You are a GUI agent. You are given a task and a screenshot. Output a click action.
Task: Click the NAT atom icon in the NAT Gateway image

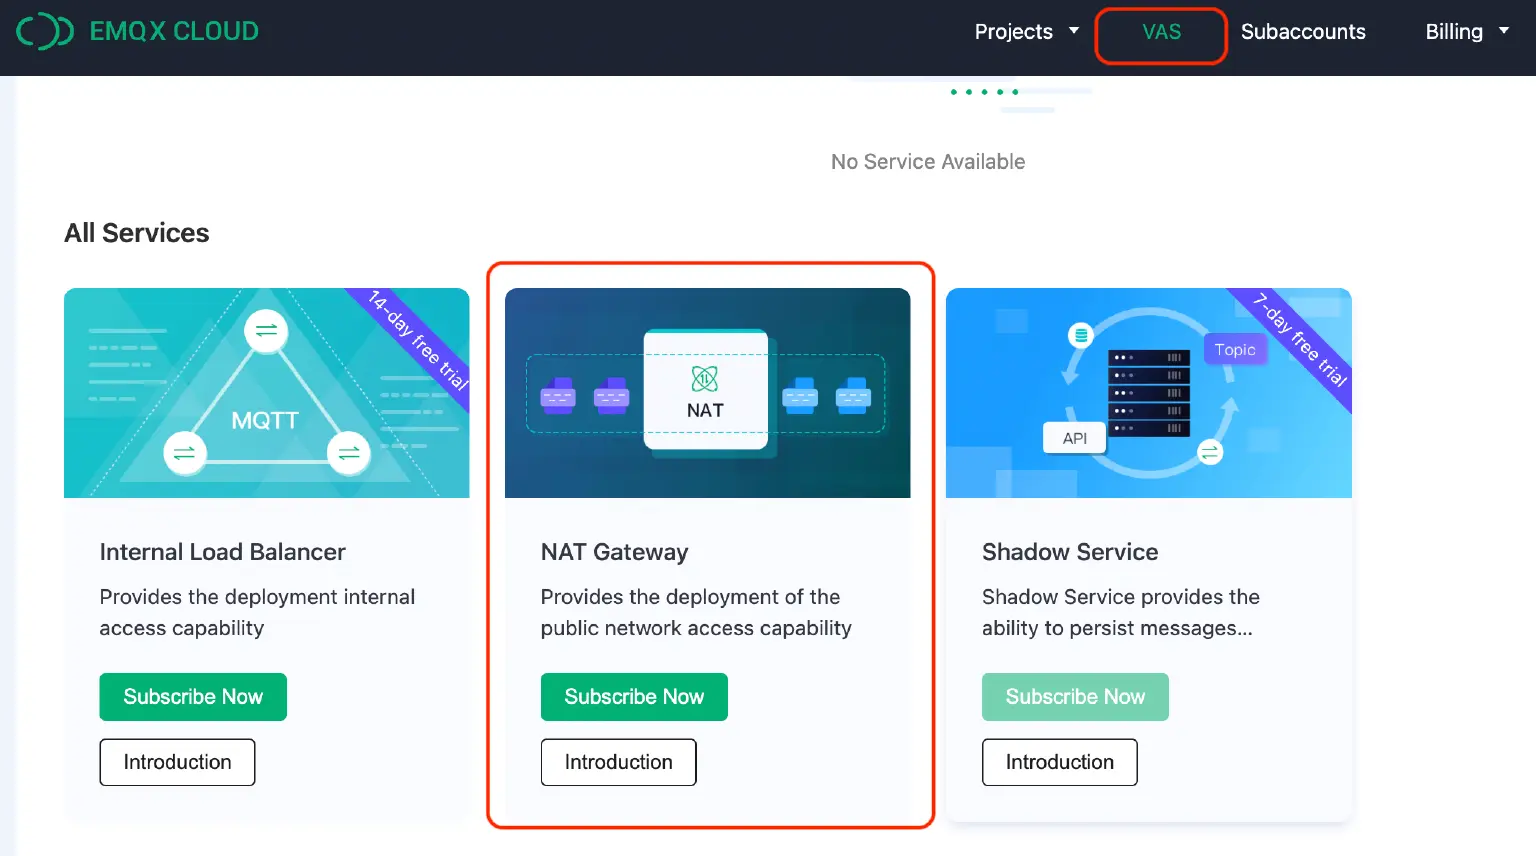[703, 379]
